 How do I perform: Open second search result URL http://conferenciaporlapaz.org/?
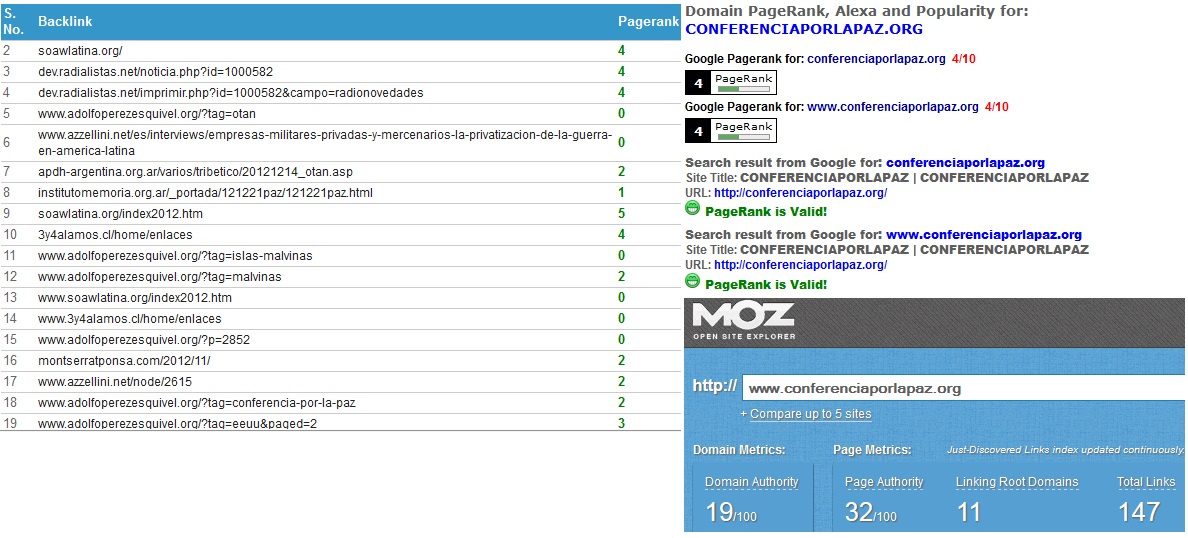pos(800,265)
